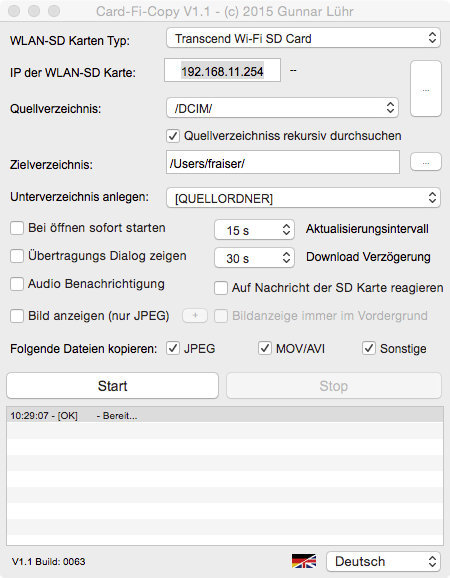Open the WLAN-SD Karten Typ dropdown
Image resolution: width=450 pixels, height=578 pixels.
tap(303, 38)
